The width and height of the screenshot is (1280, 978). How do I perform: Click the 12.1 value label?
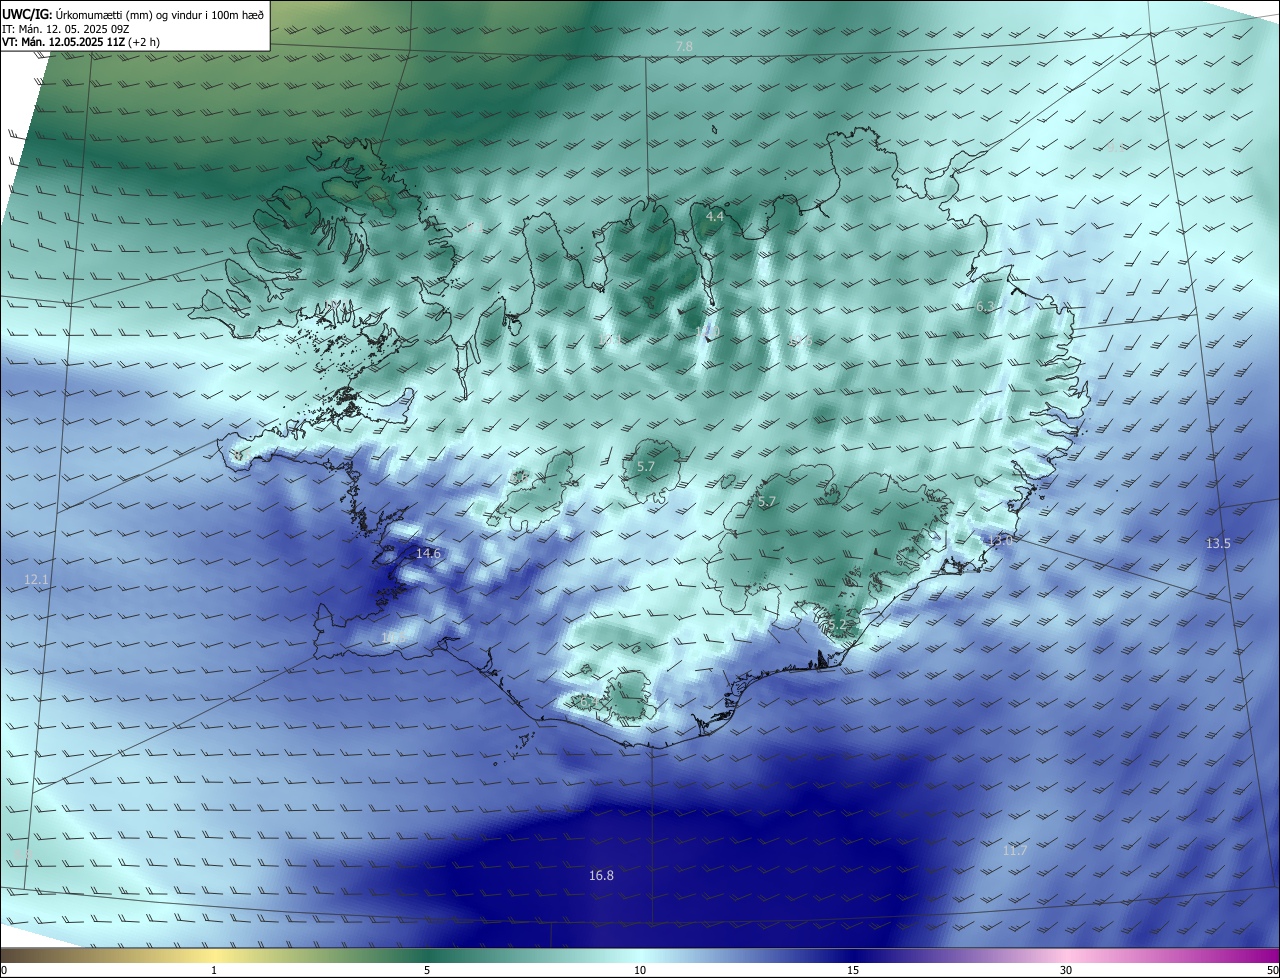[36, 580]
